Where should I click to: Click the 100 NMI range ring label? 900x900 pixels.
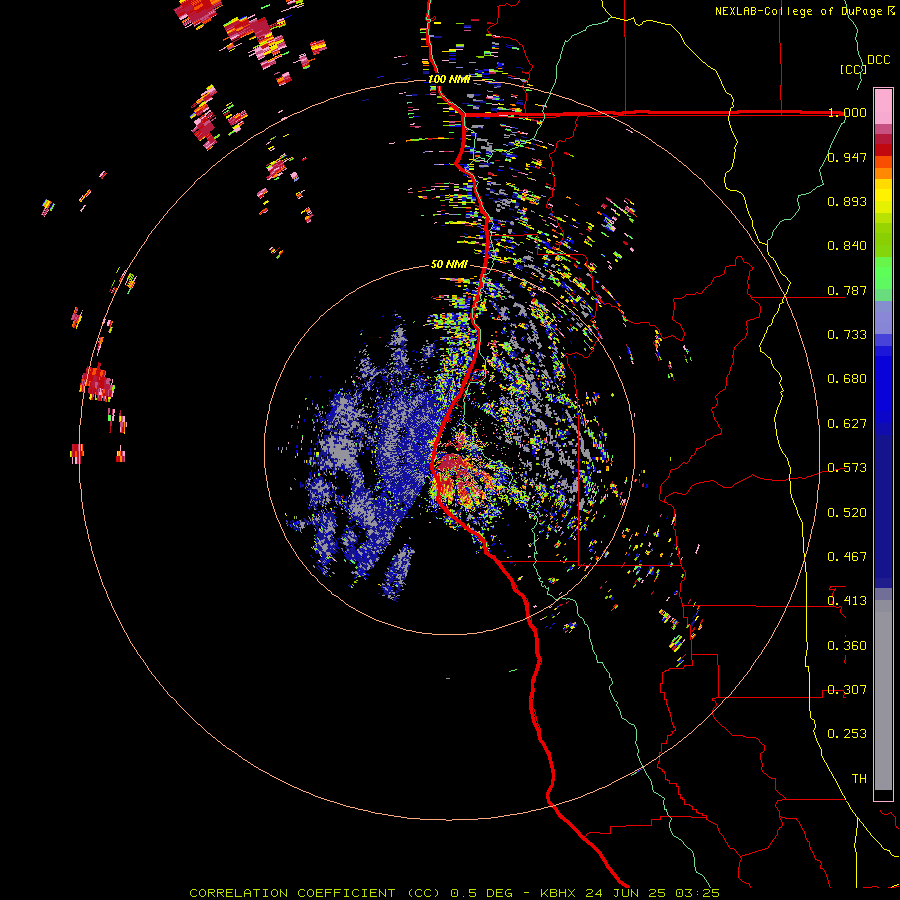click(449, 79)
